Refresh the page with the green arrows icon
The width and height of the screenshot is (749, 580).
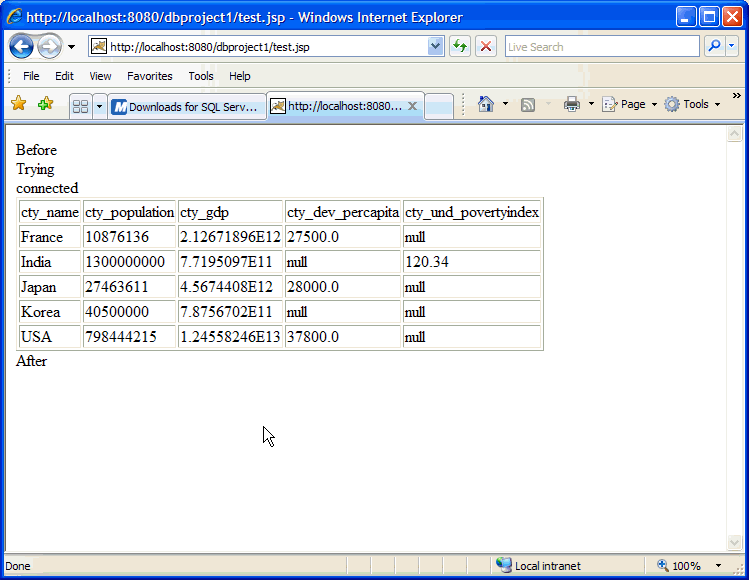click(460, 46)
